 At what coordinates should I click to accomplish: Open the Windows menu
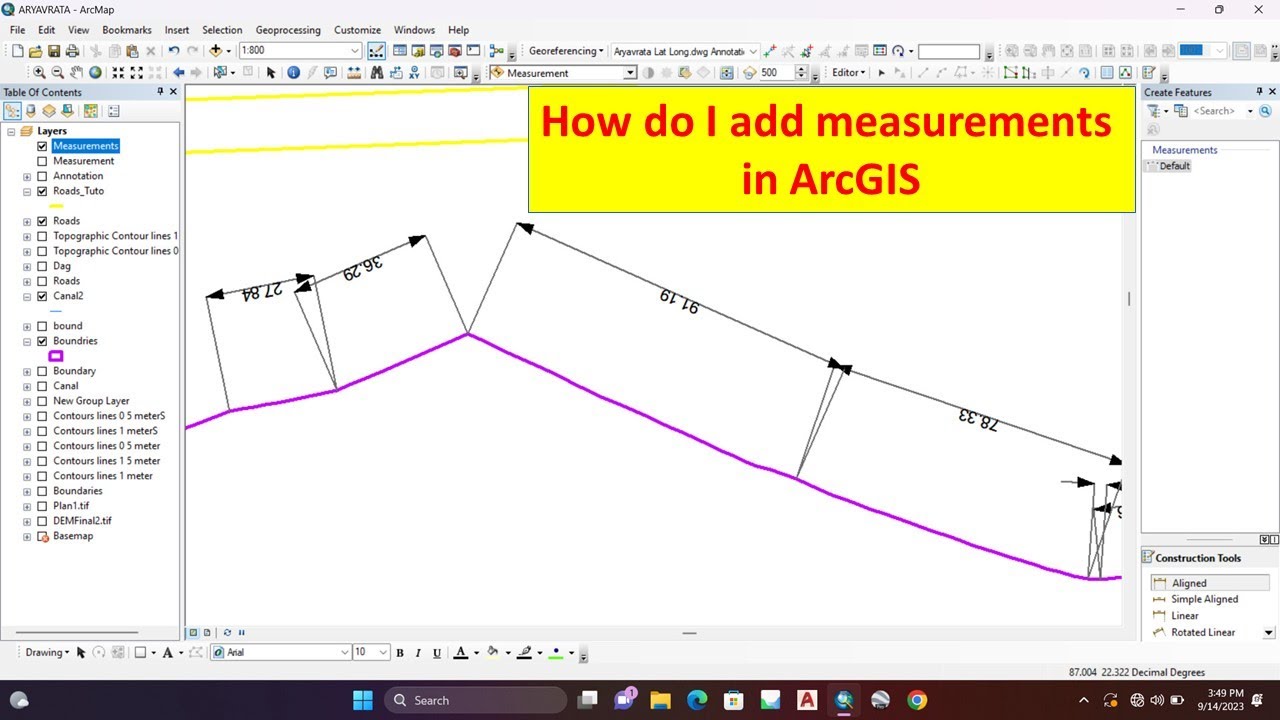tap(414, 30)
